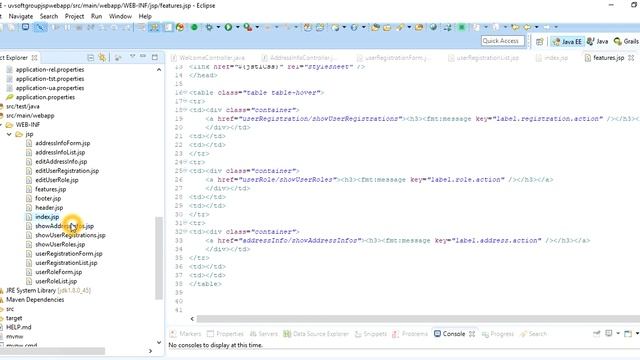Switch to AddressInfoController editor tab
Screen dimensions: 640x360
(x=299, y=58)
